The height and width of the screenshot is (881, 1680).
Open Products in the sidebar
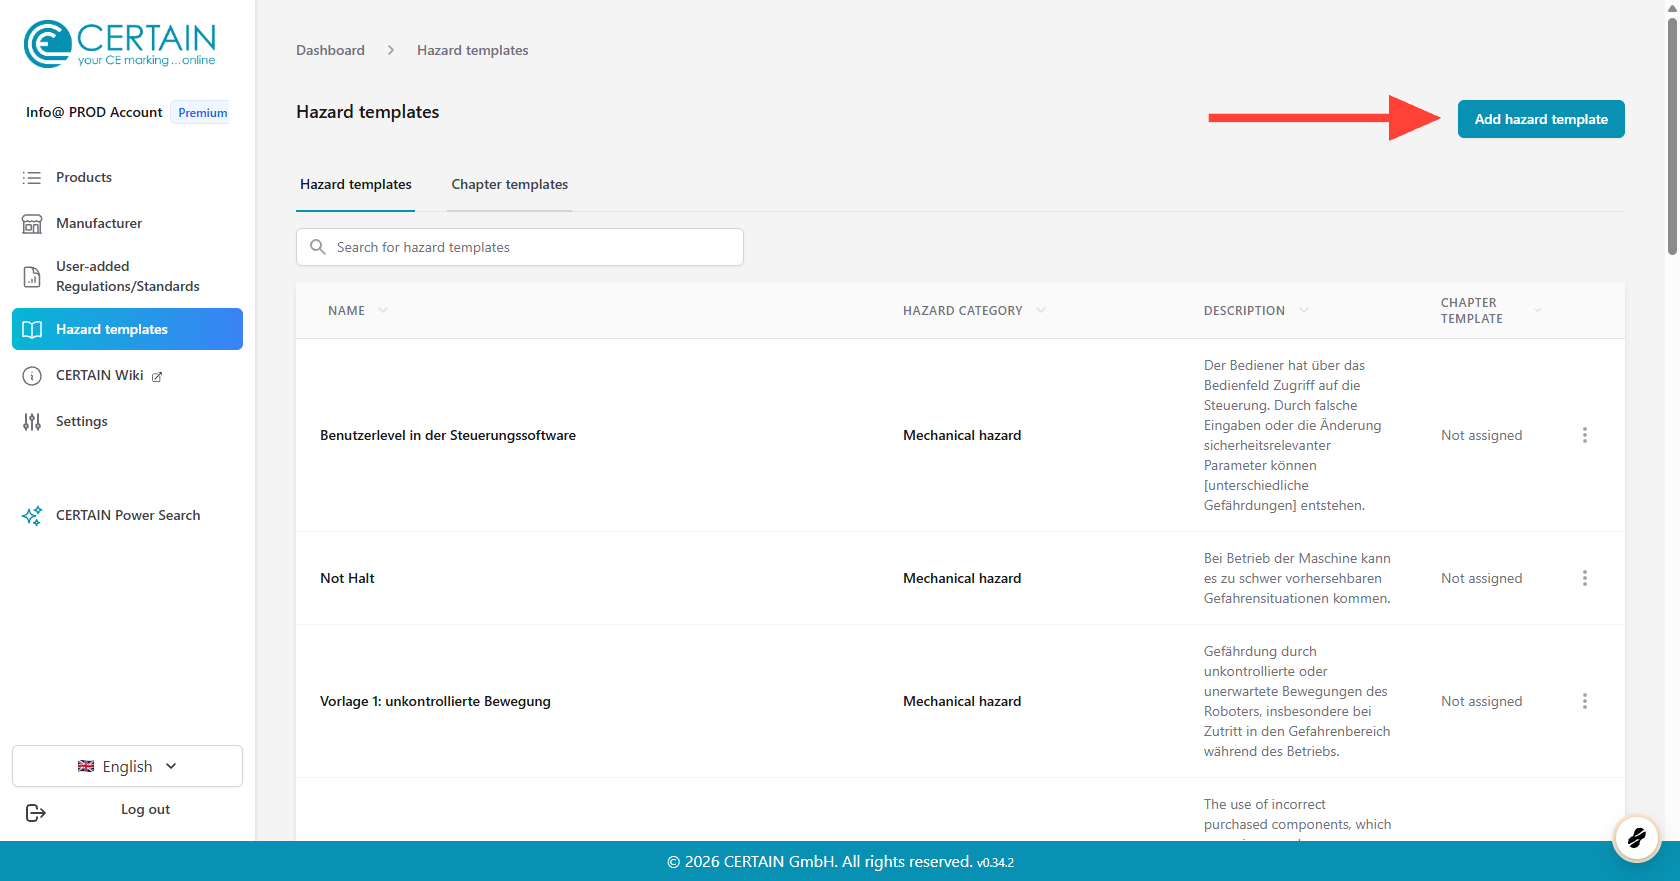pos(127,177)
